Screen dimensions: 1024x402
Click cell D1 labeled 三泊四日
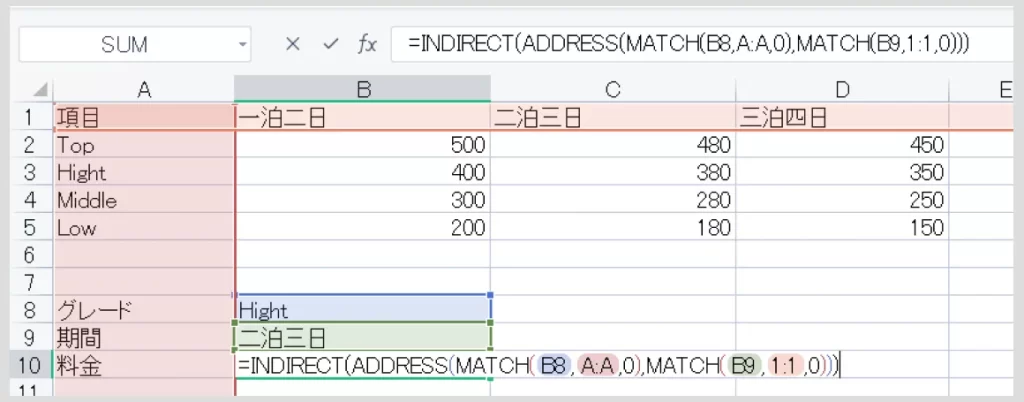coord(842,118)
